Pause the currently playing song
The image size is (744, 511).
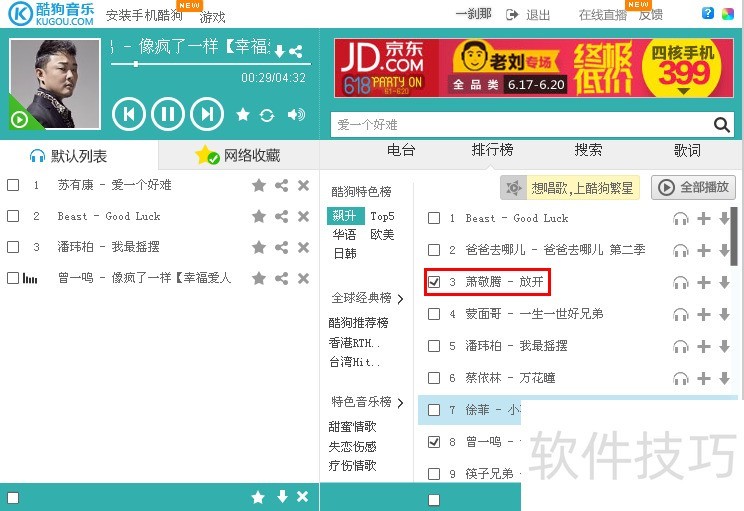coord(167,114)
